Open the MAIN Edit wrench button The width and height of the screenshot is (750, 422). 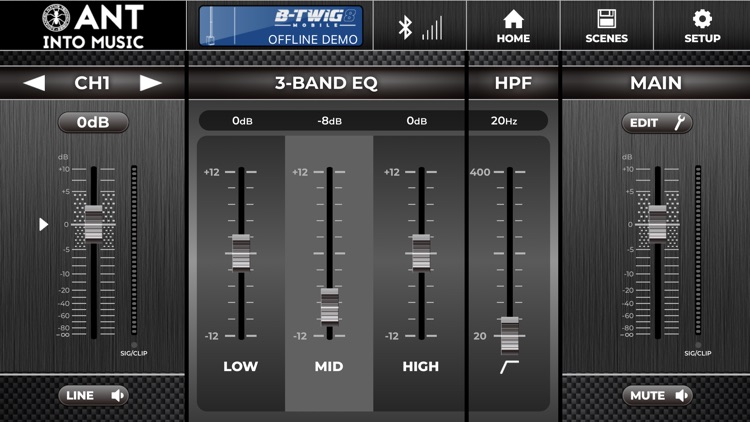657,123
